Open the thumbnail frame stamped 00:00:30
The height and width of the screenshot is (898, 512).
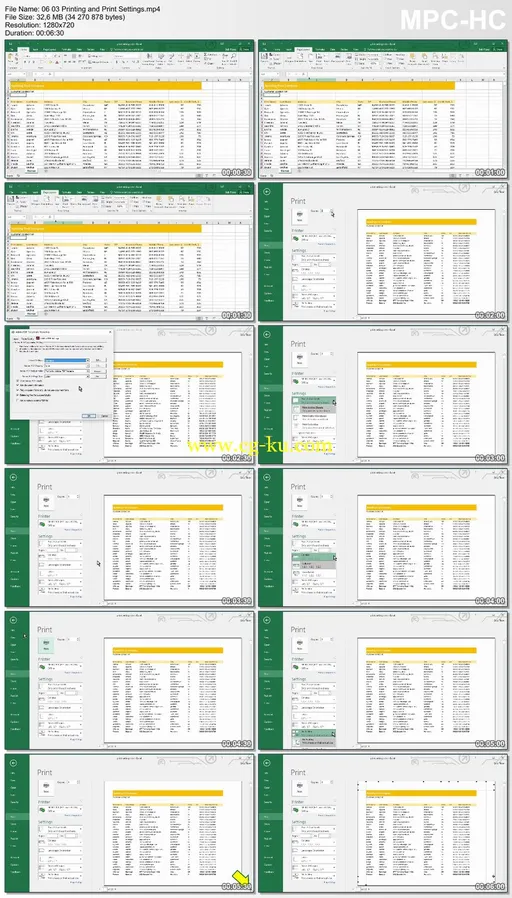click(x=129, y=109)
